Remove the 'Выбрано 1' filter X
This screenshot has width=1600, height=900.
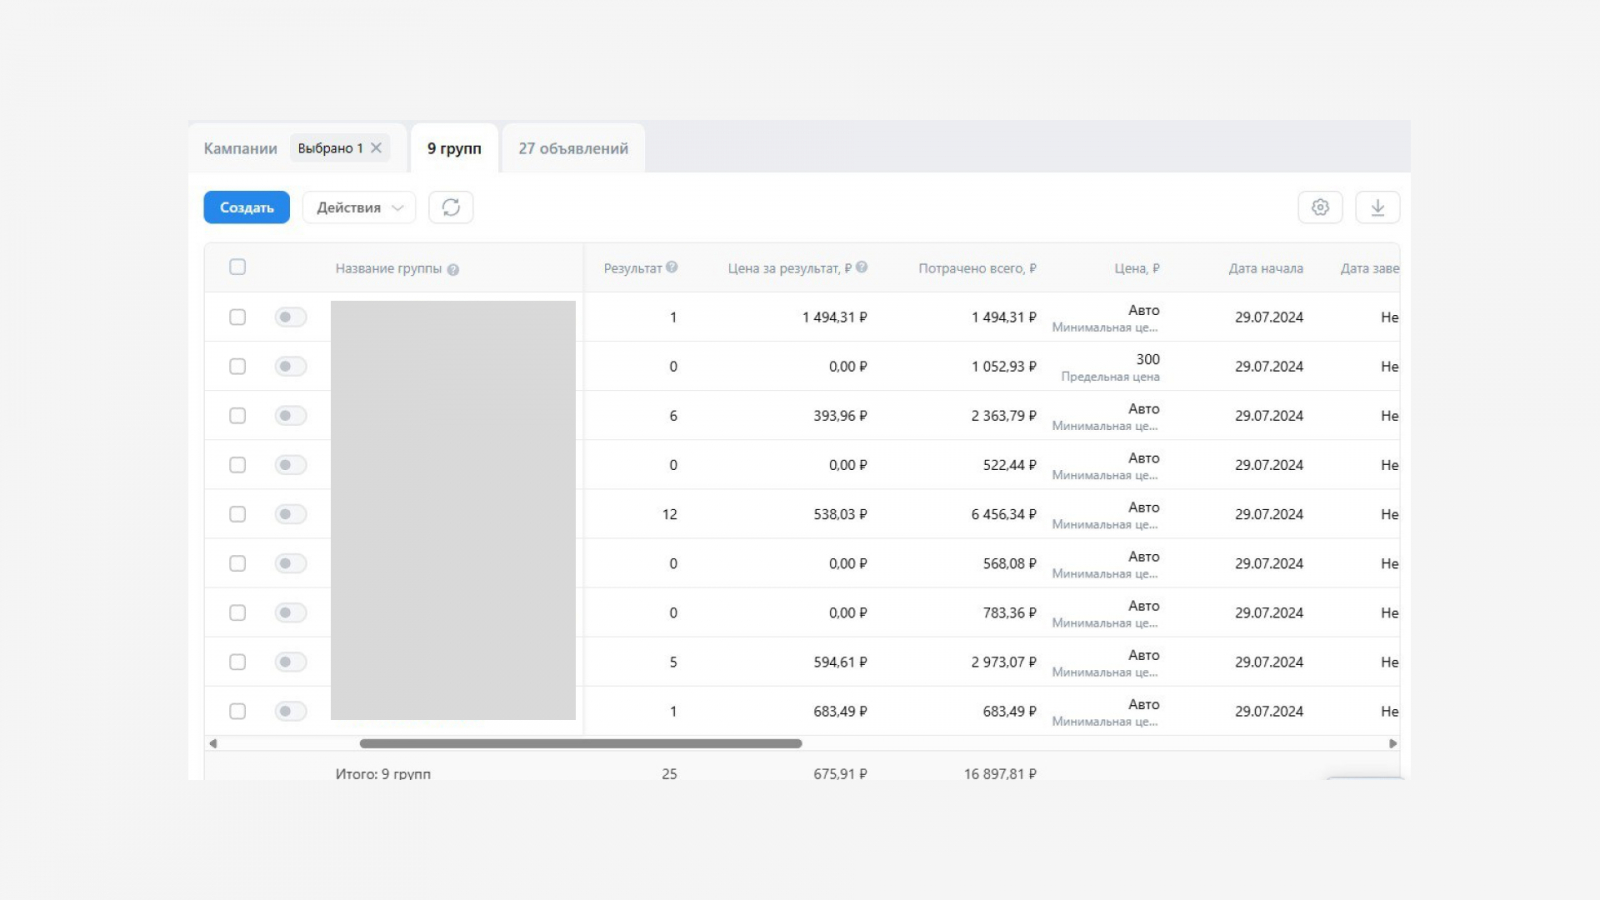click(376, 148)
